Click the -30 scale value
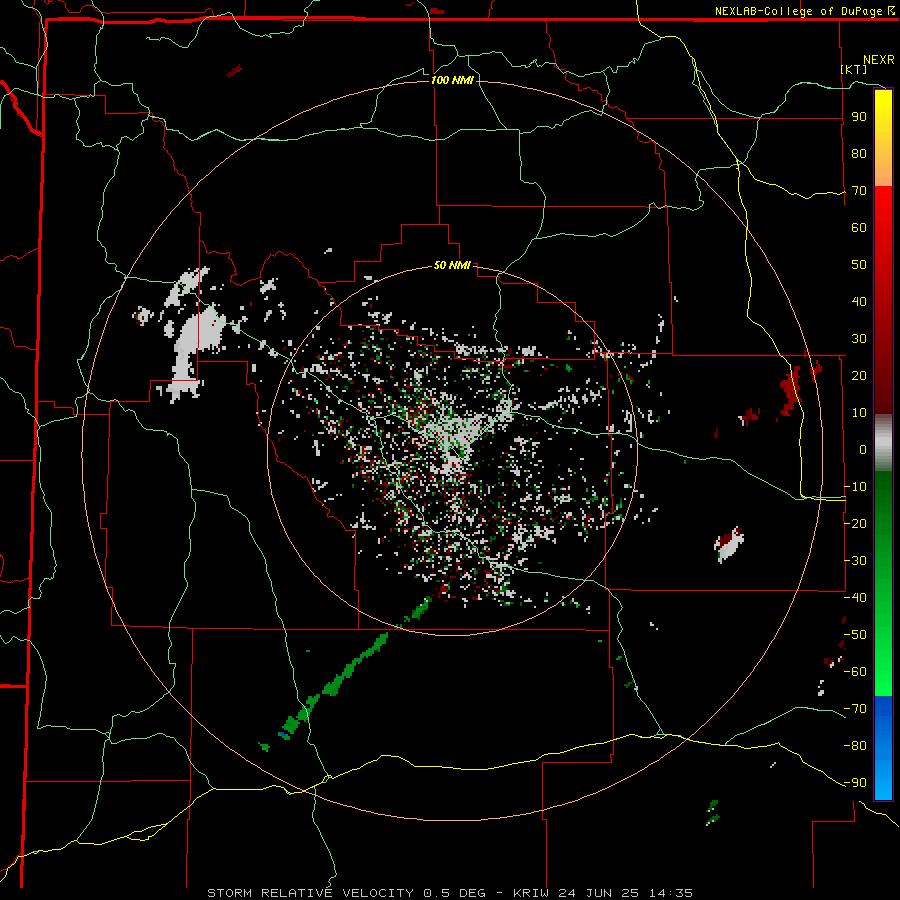Screen dimensions: 900x900 click(855, 561)
